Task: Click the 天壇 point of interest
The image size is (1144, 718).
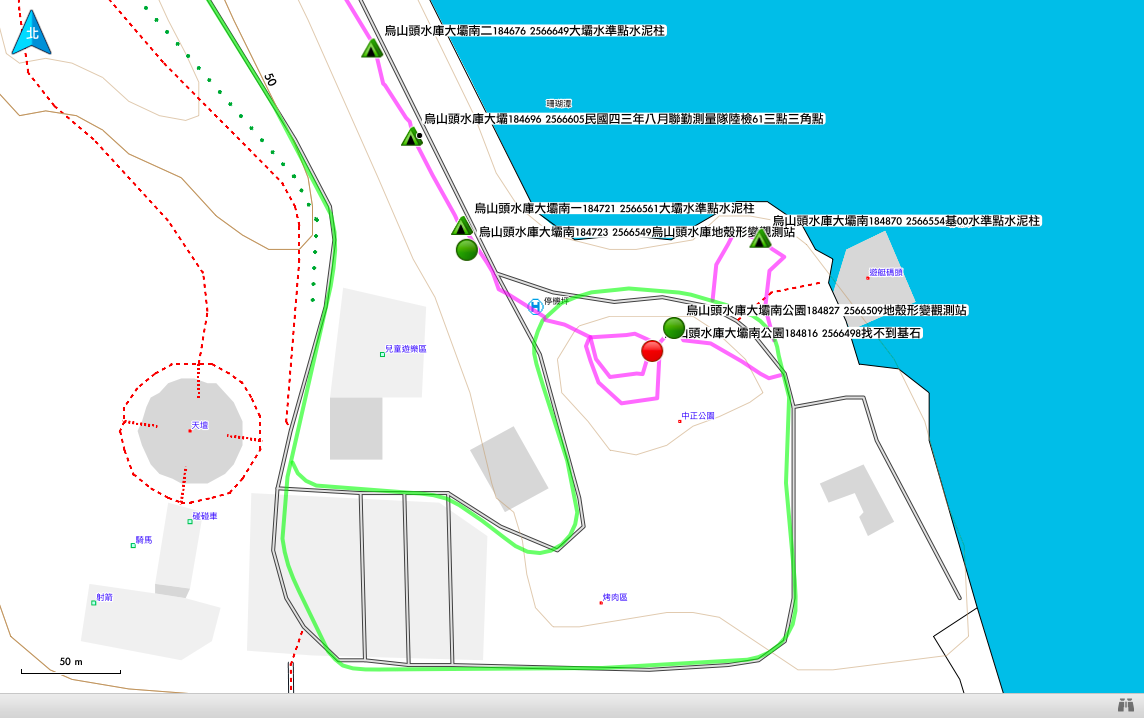Action: click(x=198, y=426)
